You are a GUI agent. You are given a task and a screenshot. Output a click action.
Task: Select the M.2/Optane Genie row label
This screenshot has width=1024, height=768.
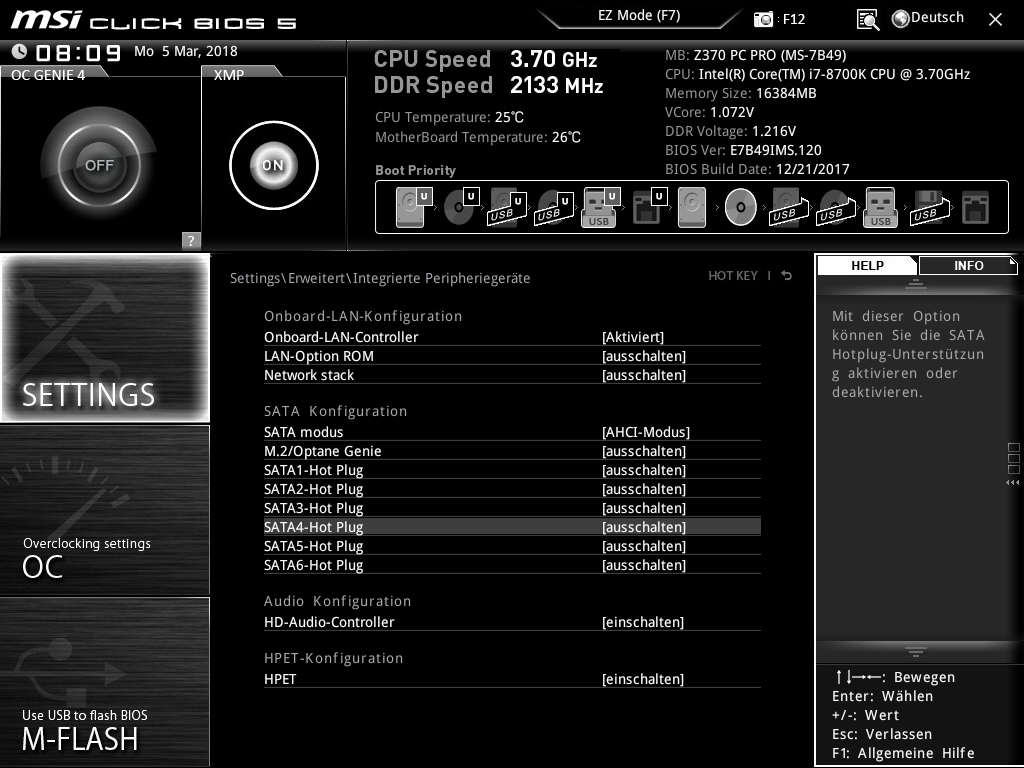coord(323,451)
